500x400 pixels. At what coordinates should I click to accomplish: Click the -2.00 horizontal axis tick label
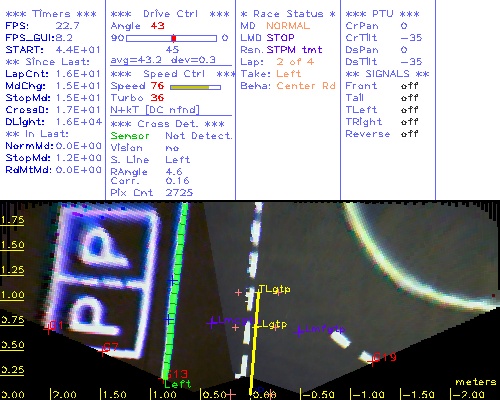(x=468, y=395)
